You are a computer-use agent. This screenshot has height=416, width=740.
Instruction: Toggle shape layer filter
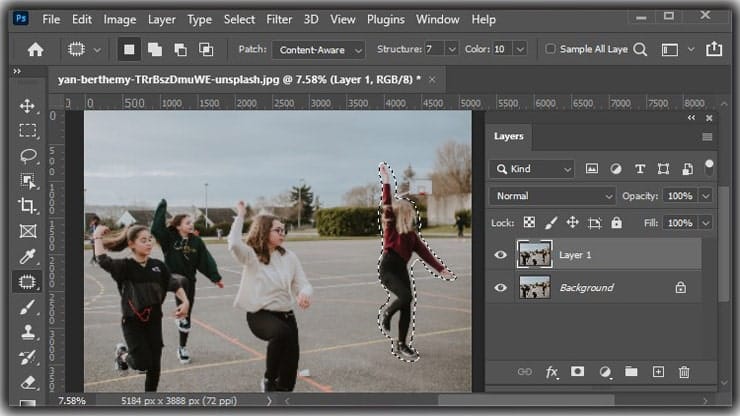click(x=663, y=169)
